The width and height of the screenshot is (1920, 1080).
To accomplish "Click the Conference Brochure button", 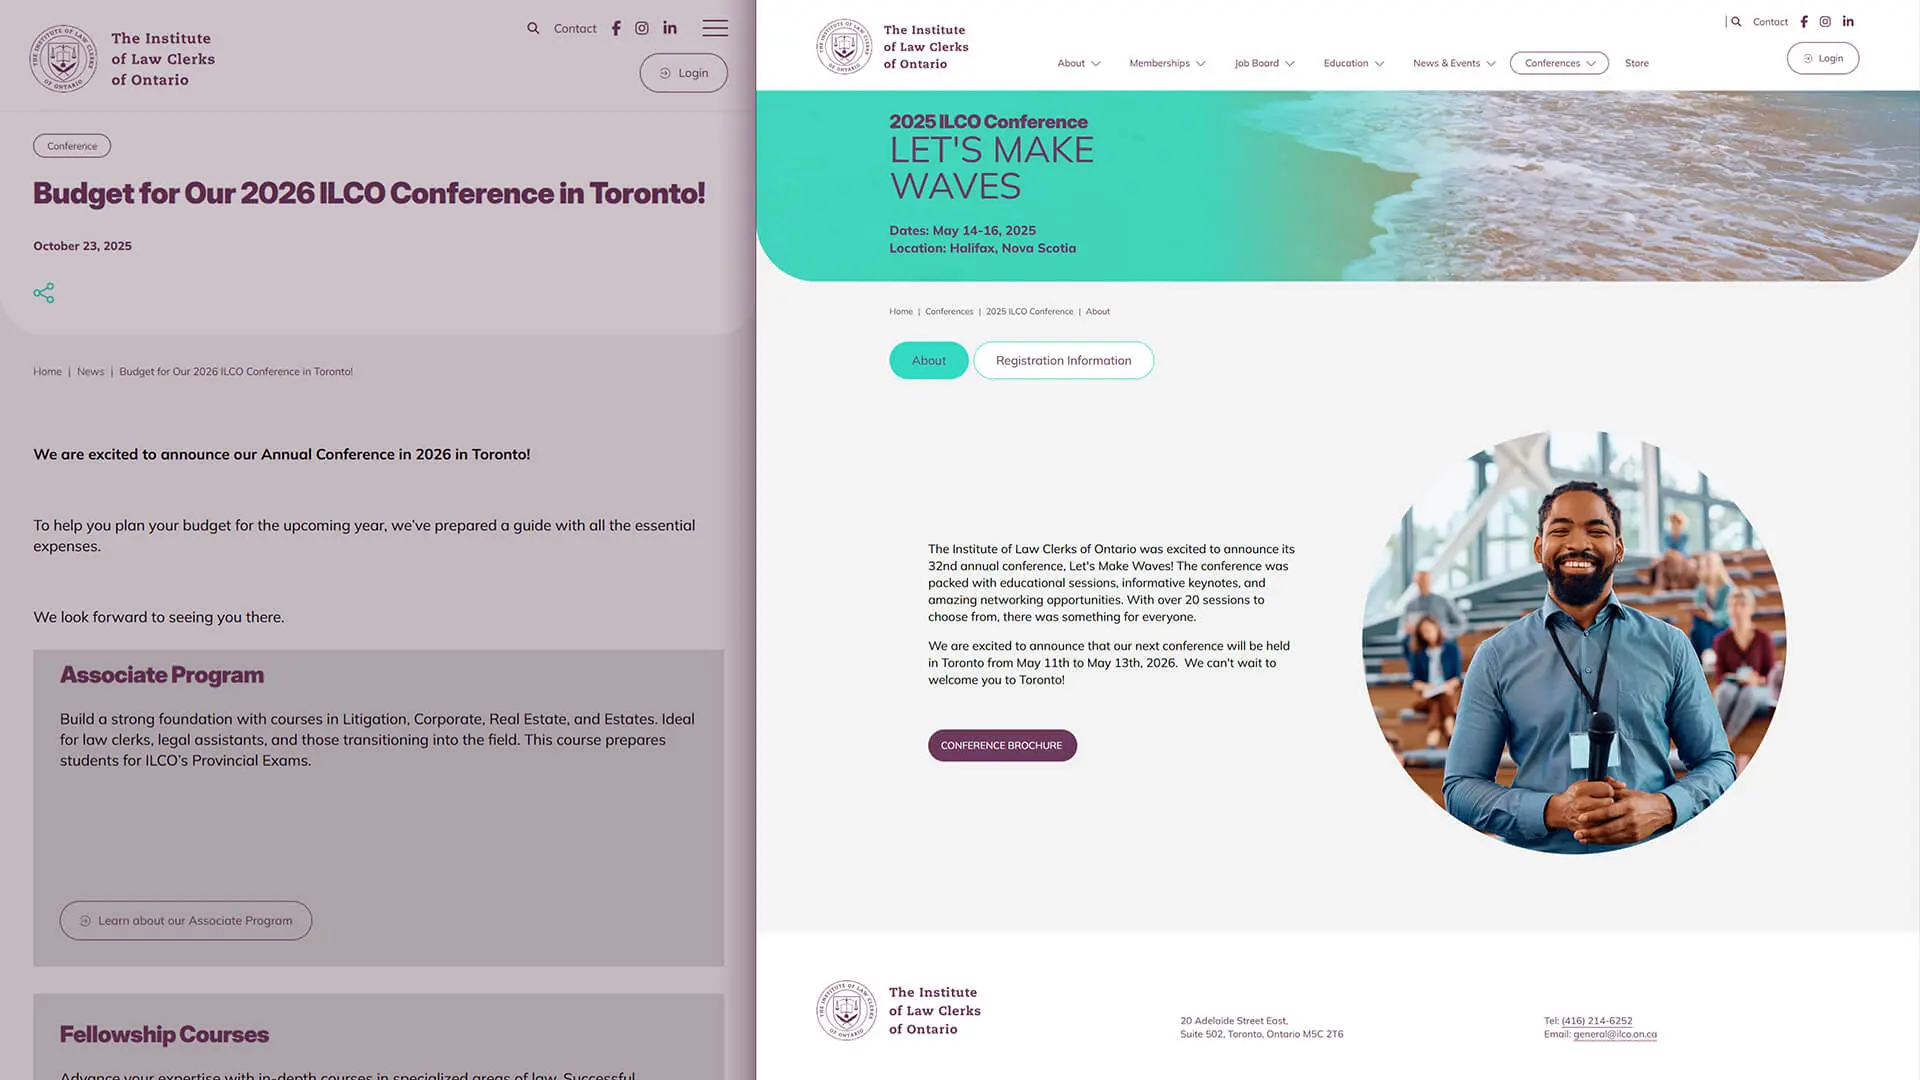I will [1001, 746].
